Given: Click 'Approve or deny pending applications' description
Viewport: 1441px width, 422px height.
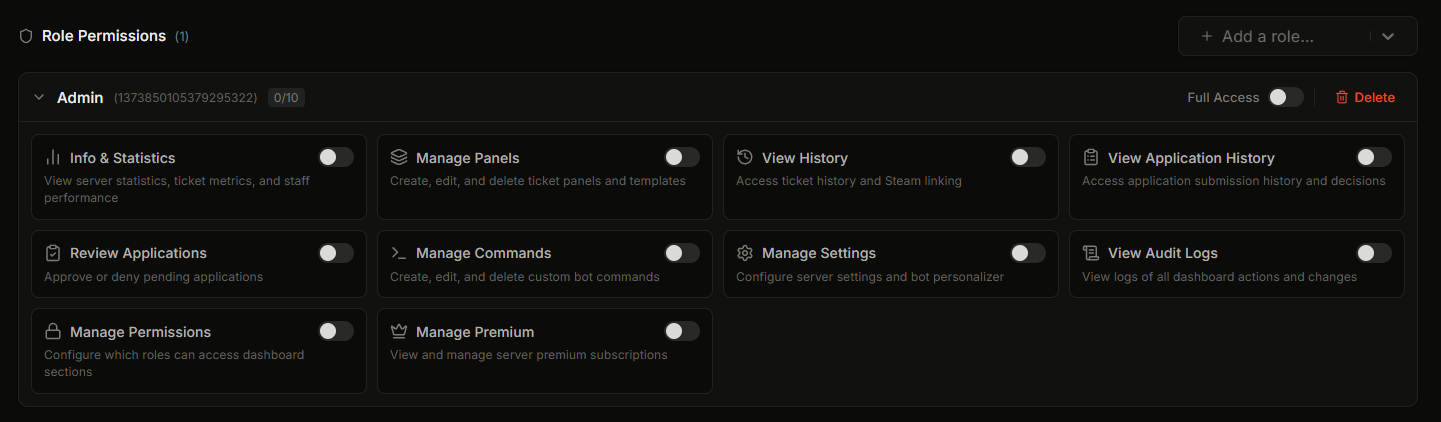Looking at the screenshot, I should [153, 277].
